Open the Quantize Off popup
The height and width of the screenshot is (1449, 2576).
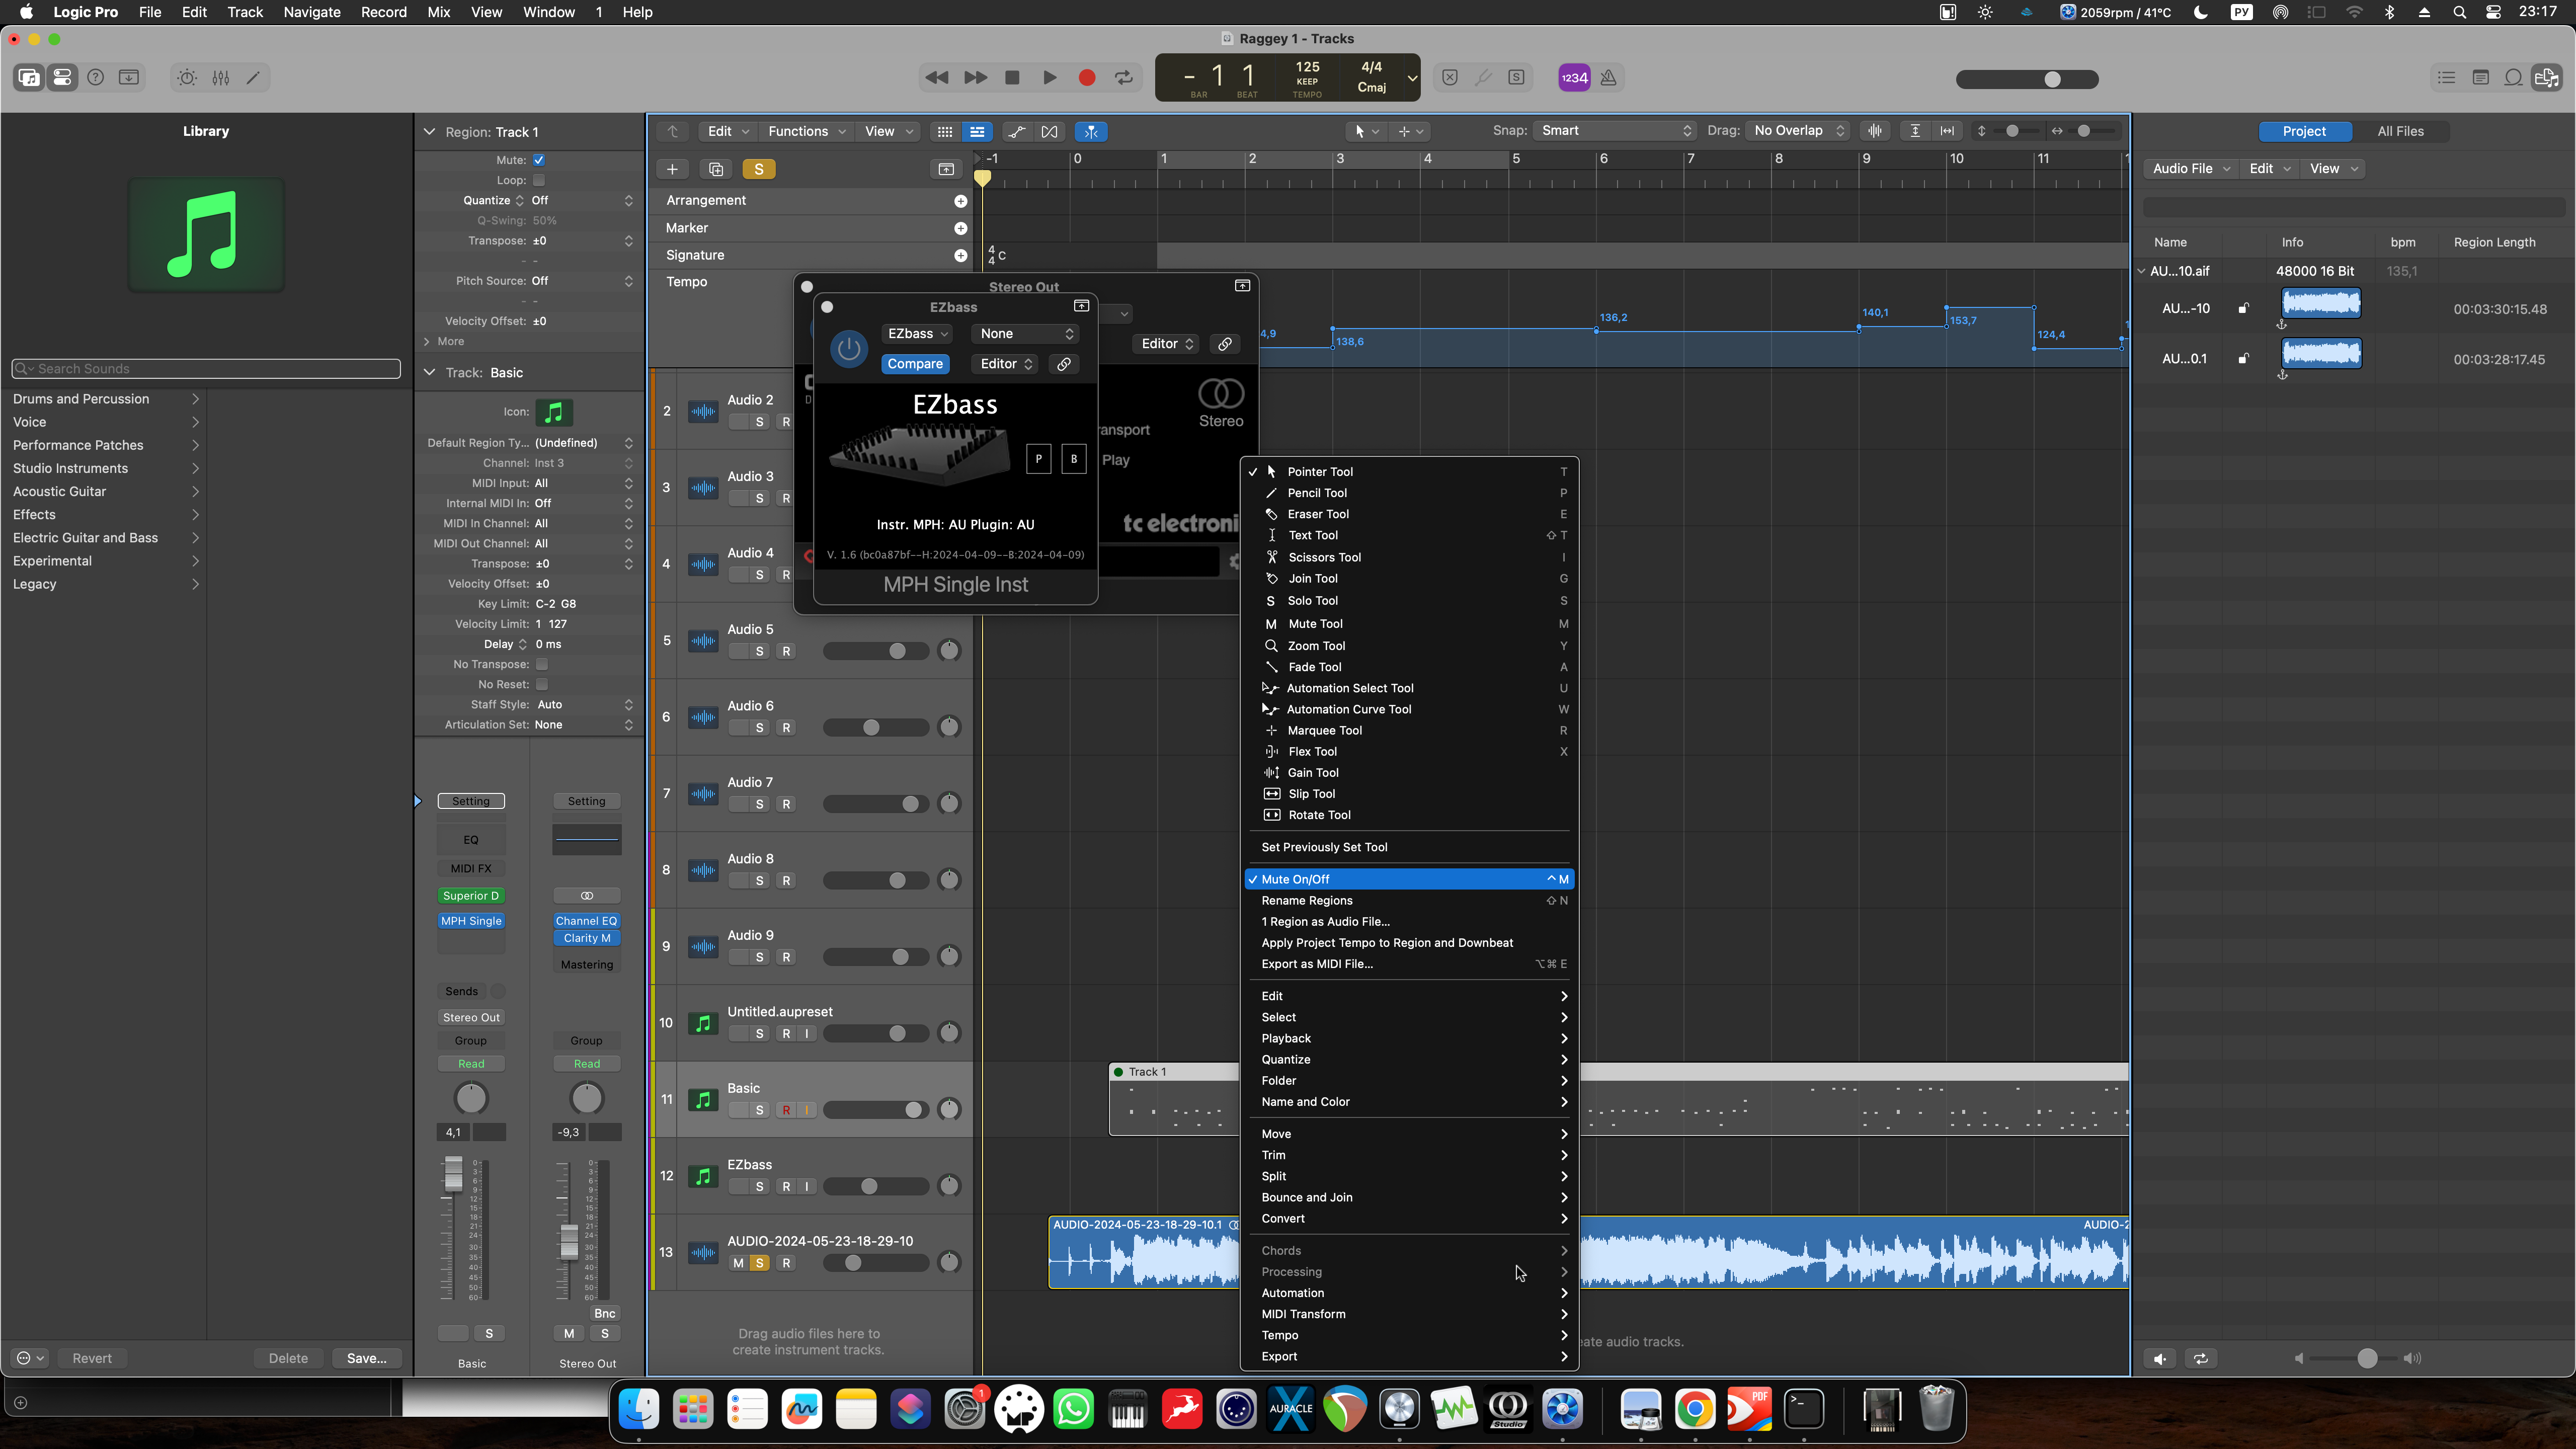pos(582,200)
